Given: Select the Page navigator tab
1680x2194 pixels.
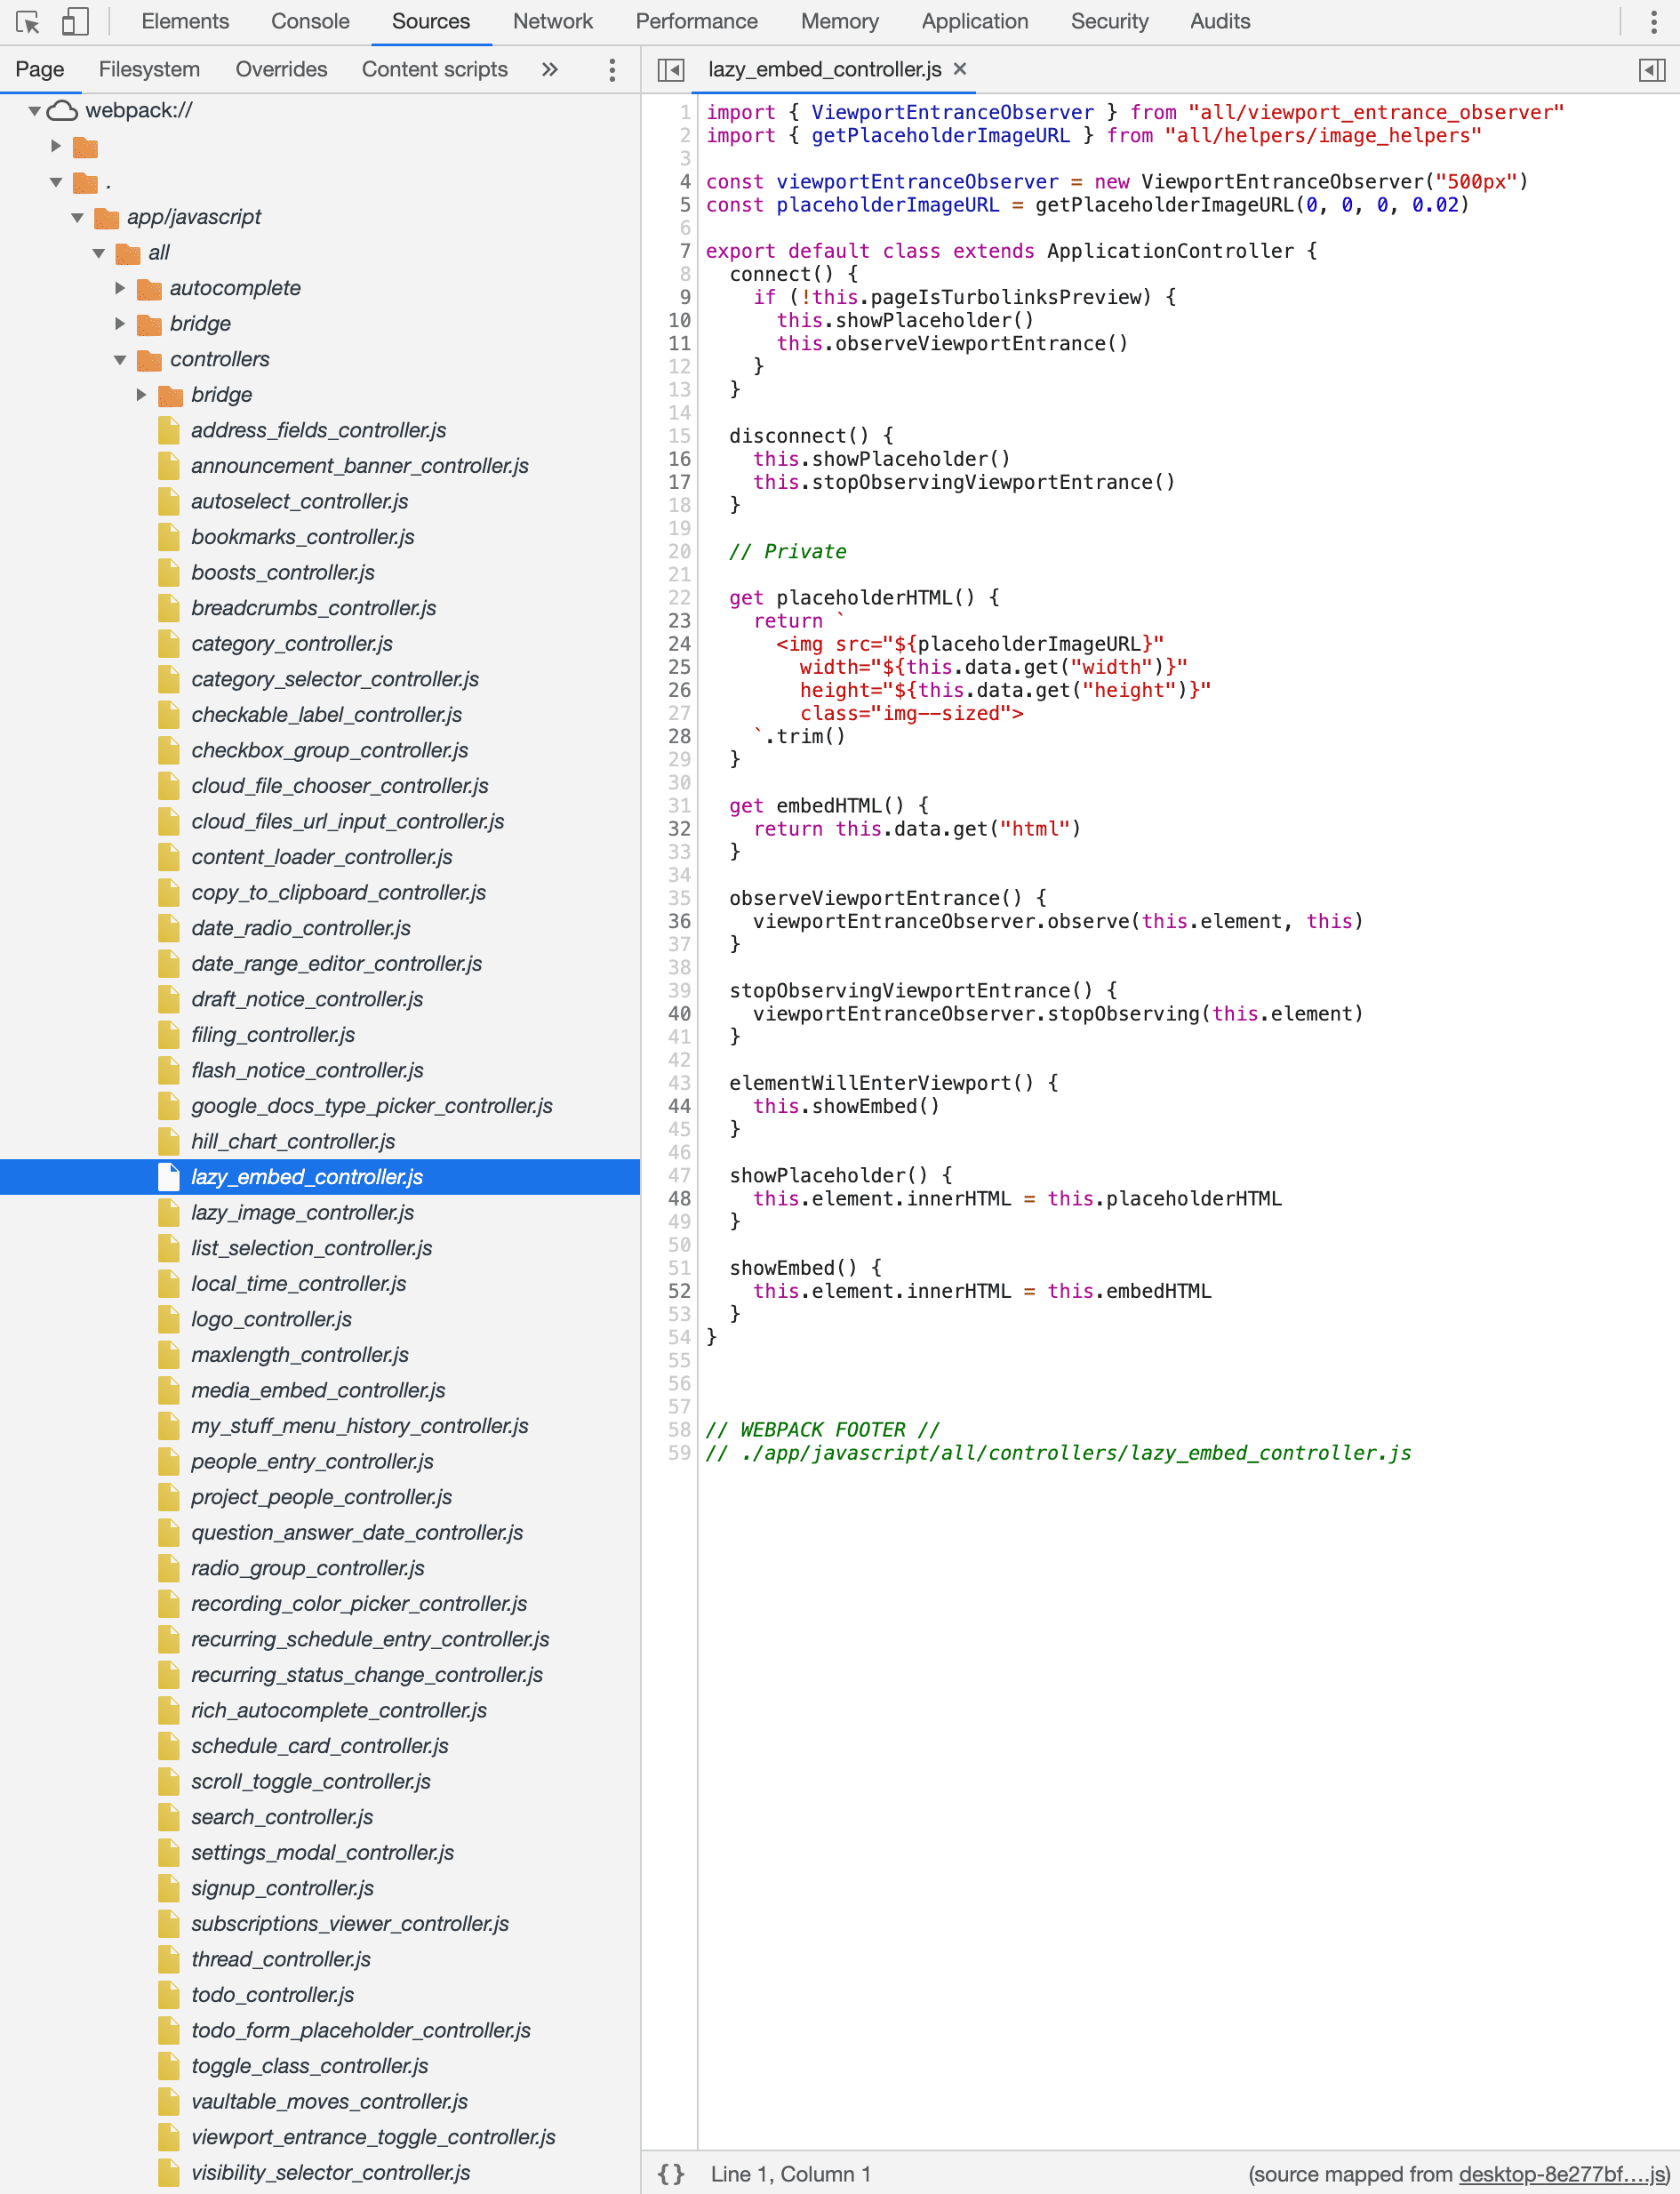Looking at the screenshot, I should [x=40, y=69].
